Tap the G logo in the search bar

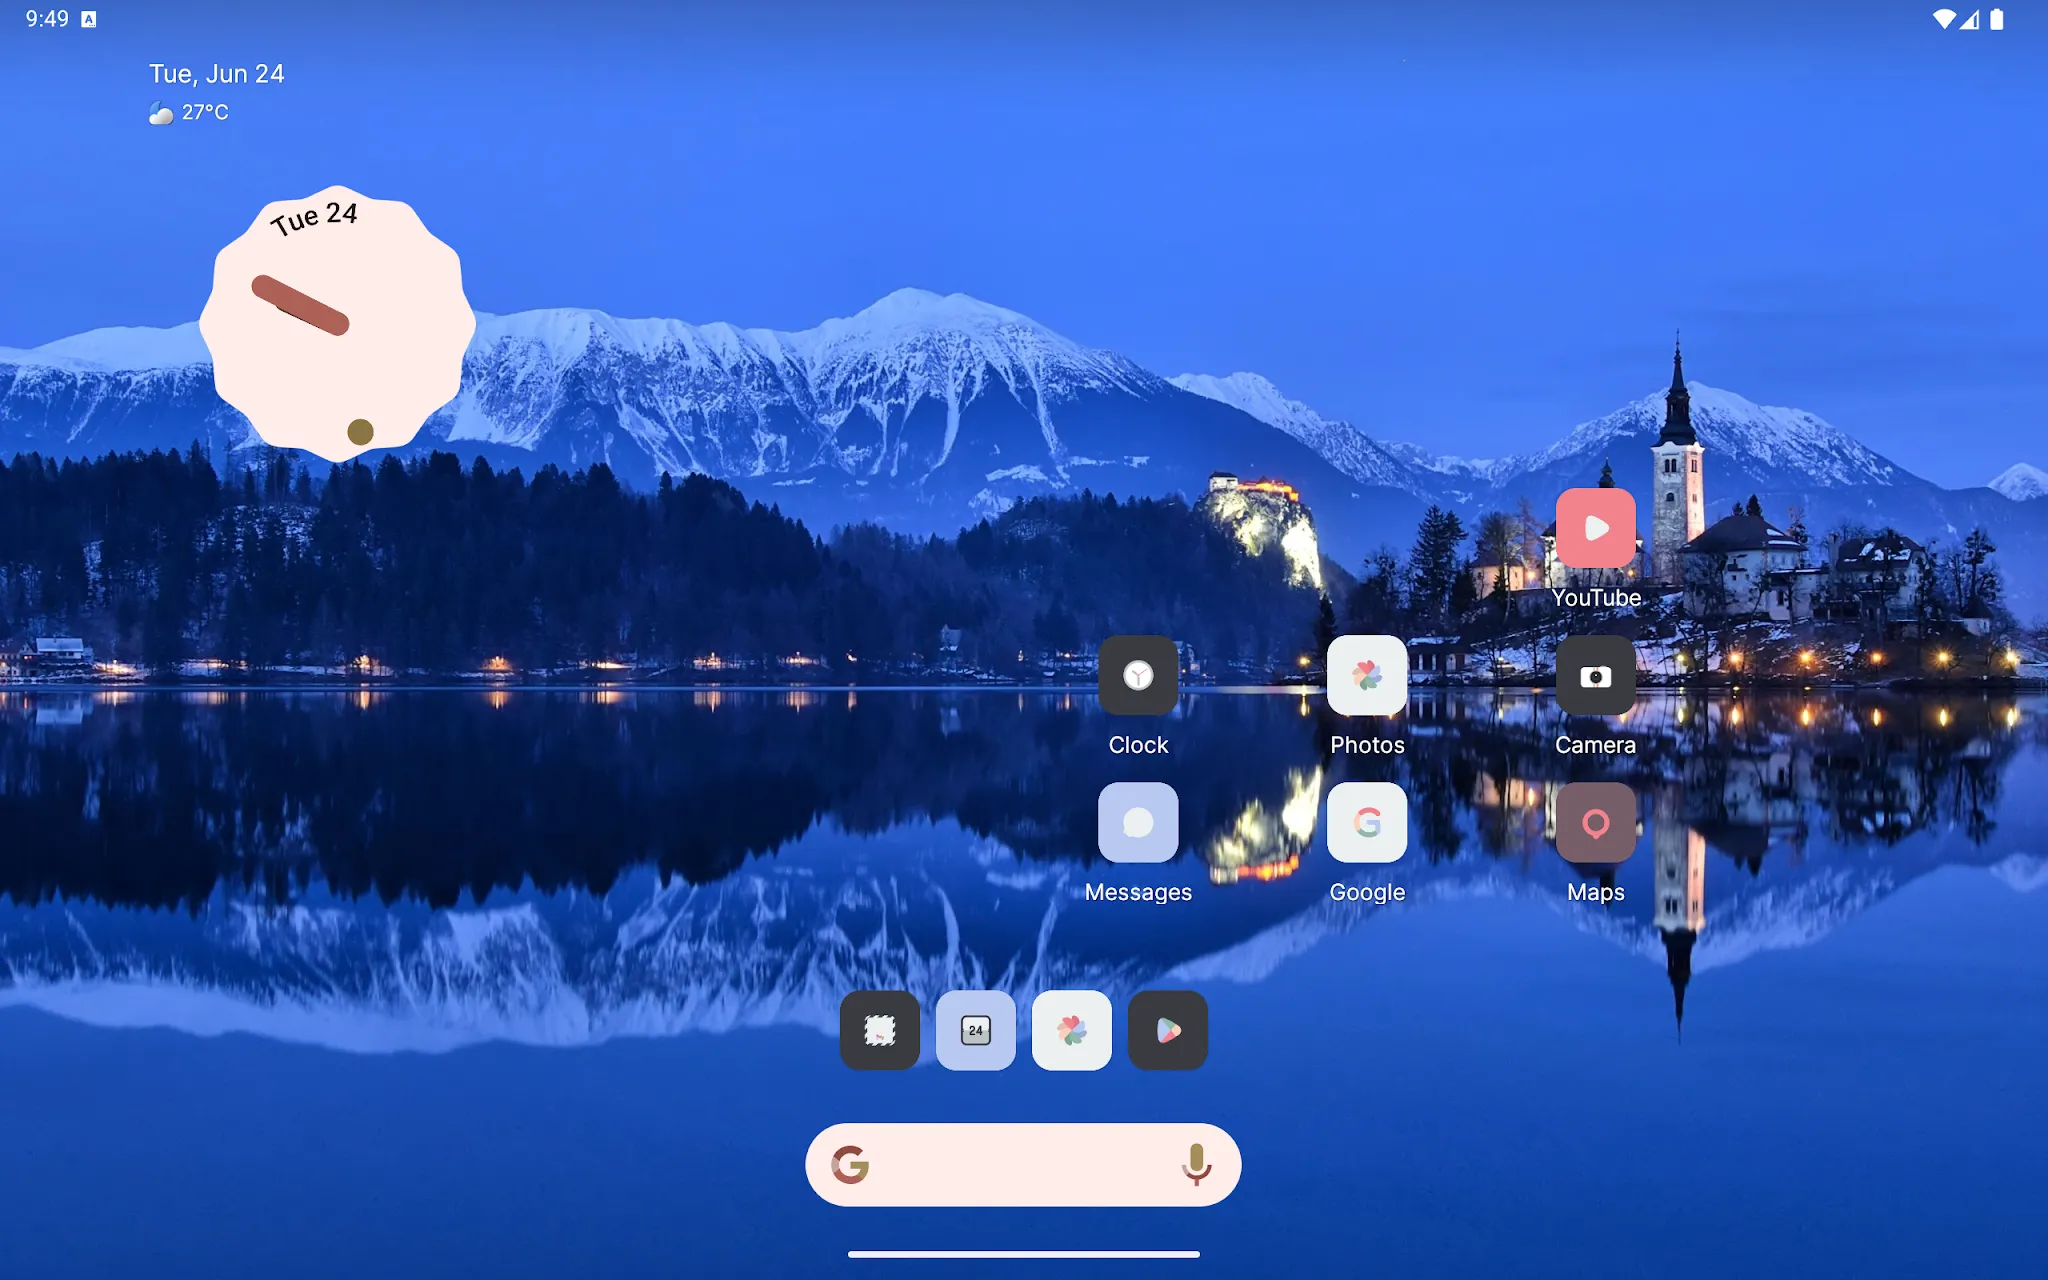[x=852, y=1164]
